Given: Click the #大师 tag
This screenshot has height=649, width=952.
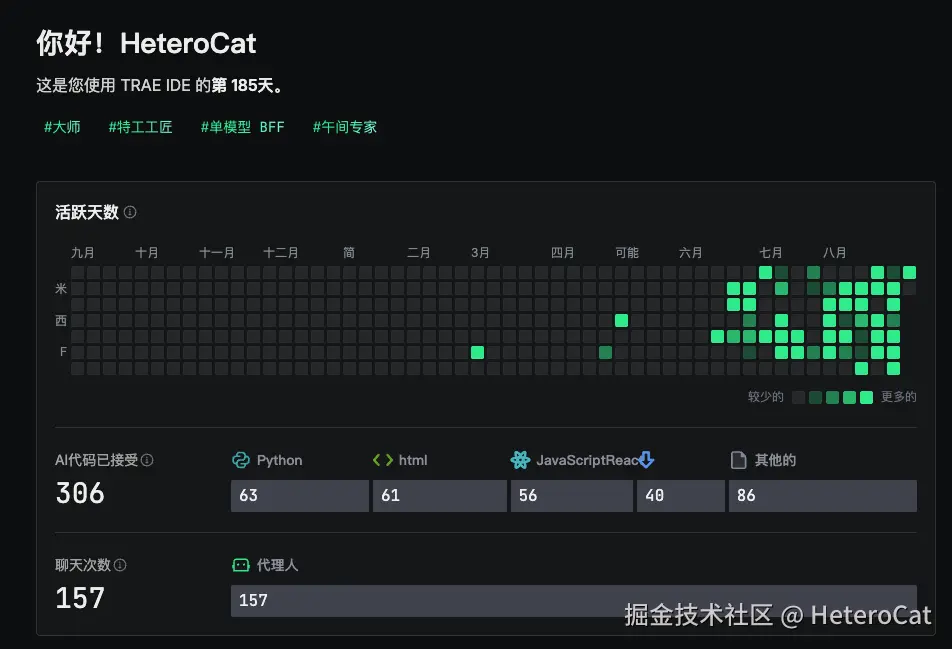Looking at the screenshot, I should click(x=62, y=127).
